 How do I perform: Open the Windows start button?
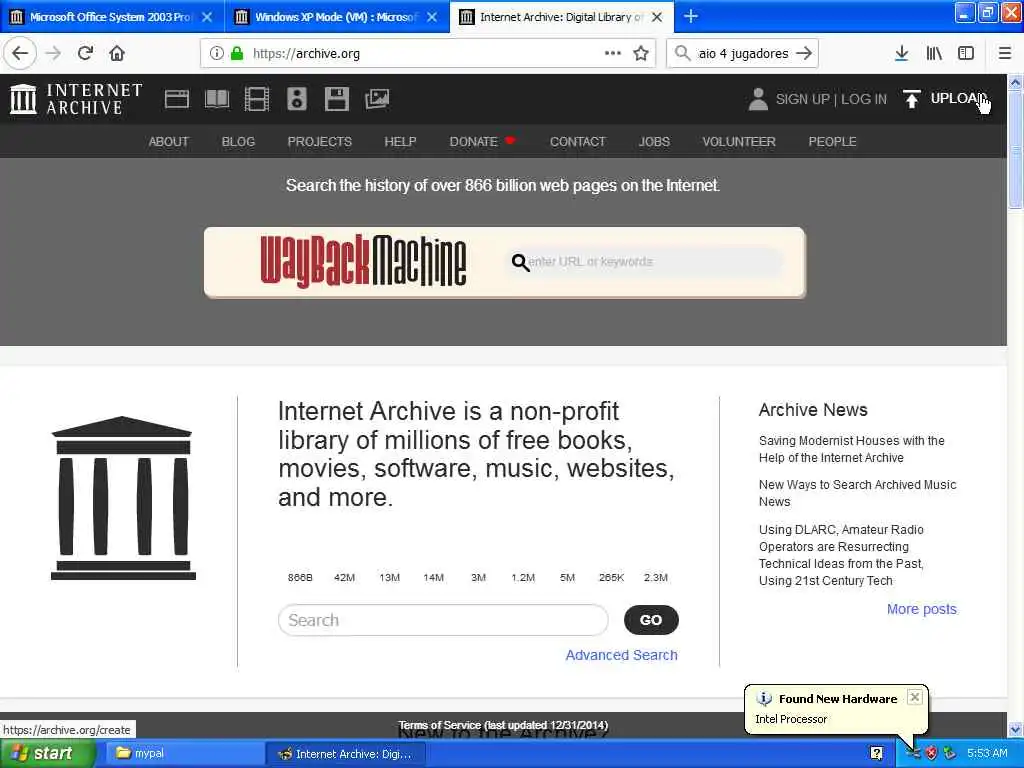click(x=48, y=754)
